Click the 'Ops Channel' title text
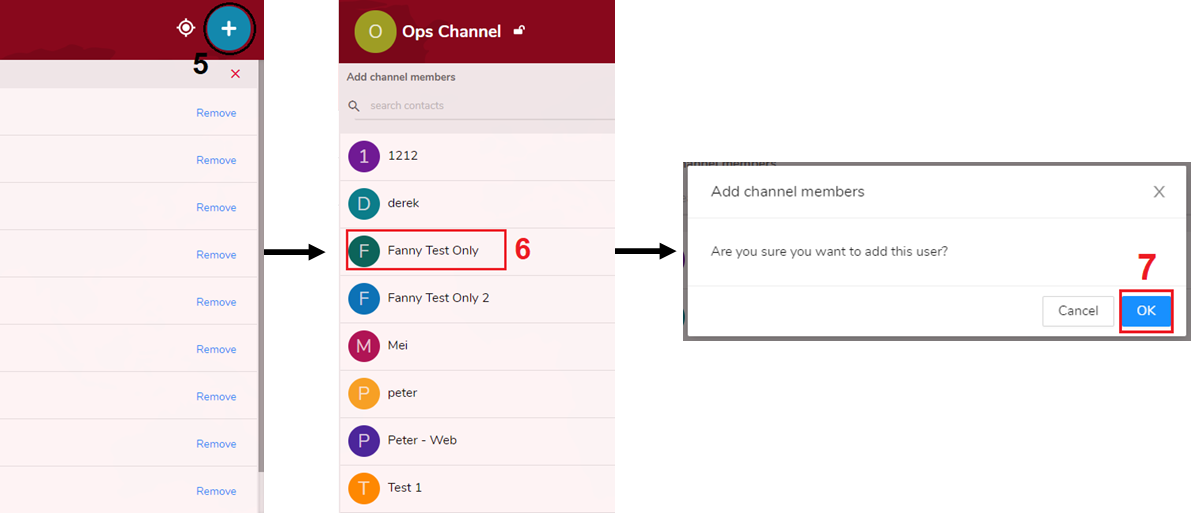Screen dimensions: 1191x513 [x=452, y=31]
